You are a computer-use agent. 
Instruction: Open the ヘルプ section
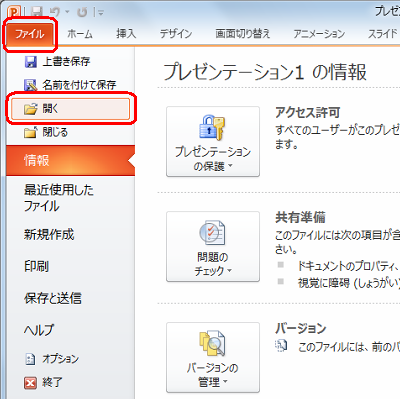(x=38, y=330)
